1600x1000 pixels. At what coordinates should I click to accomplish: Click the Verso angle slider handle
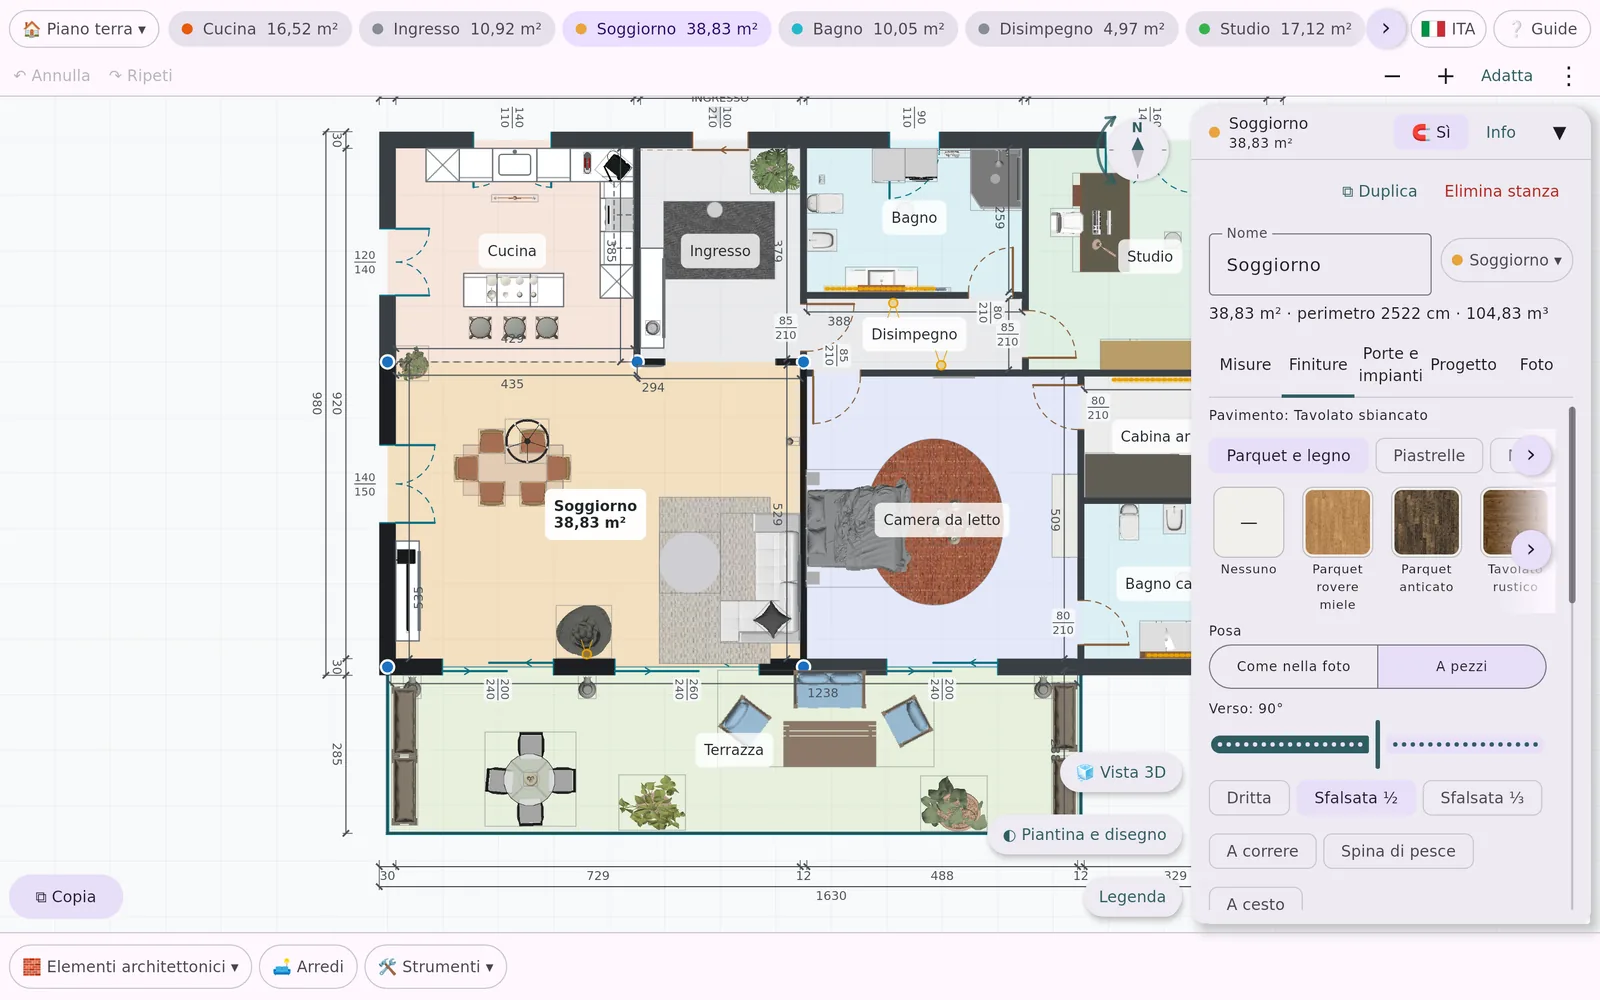(x=1377, y=744)
